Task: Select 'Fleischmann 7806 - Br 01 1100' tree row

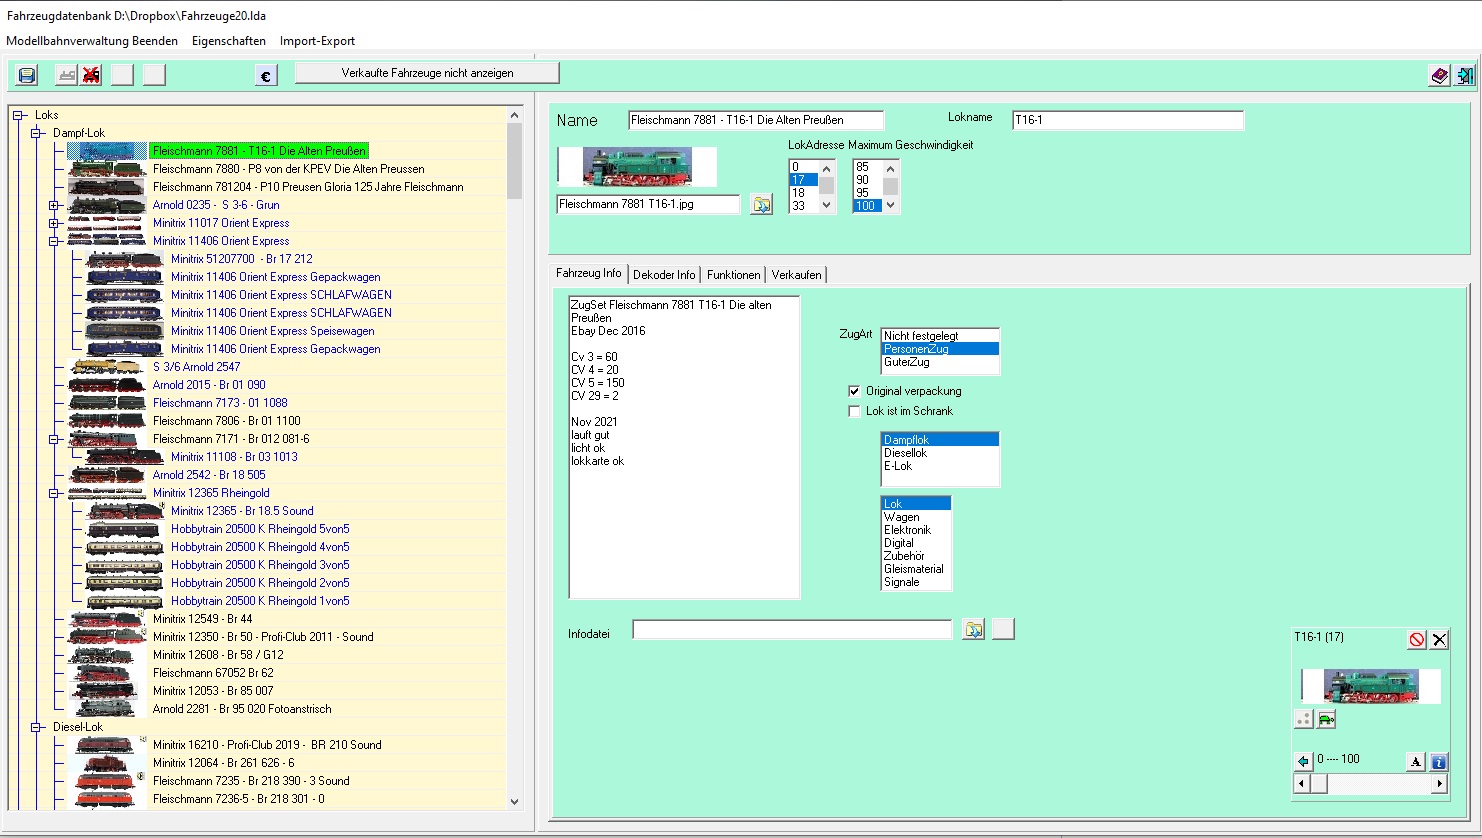Action: pyautogui.click(x=227, y=421)
